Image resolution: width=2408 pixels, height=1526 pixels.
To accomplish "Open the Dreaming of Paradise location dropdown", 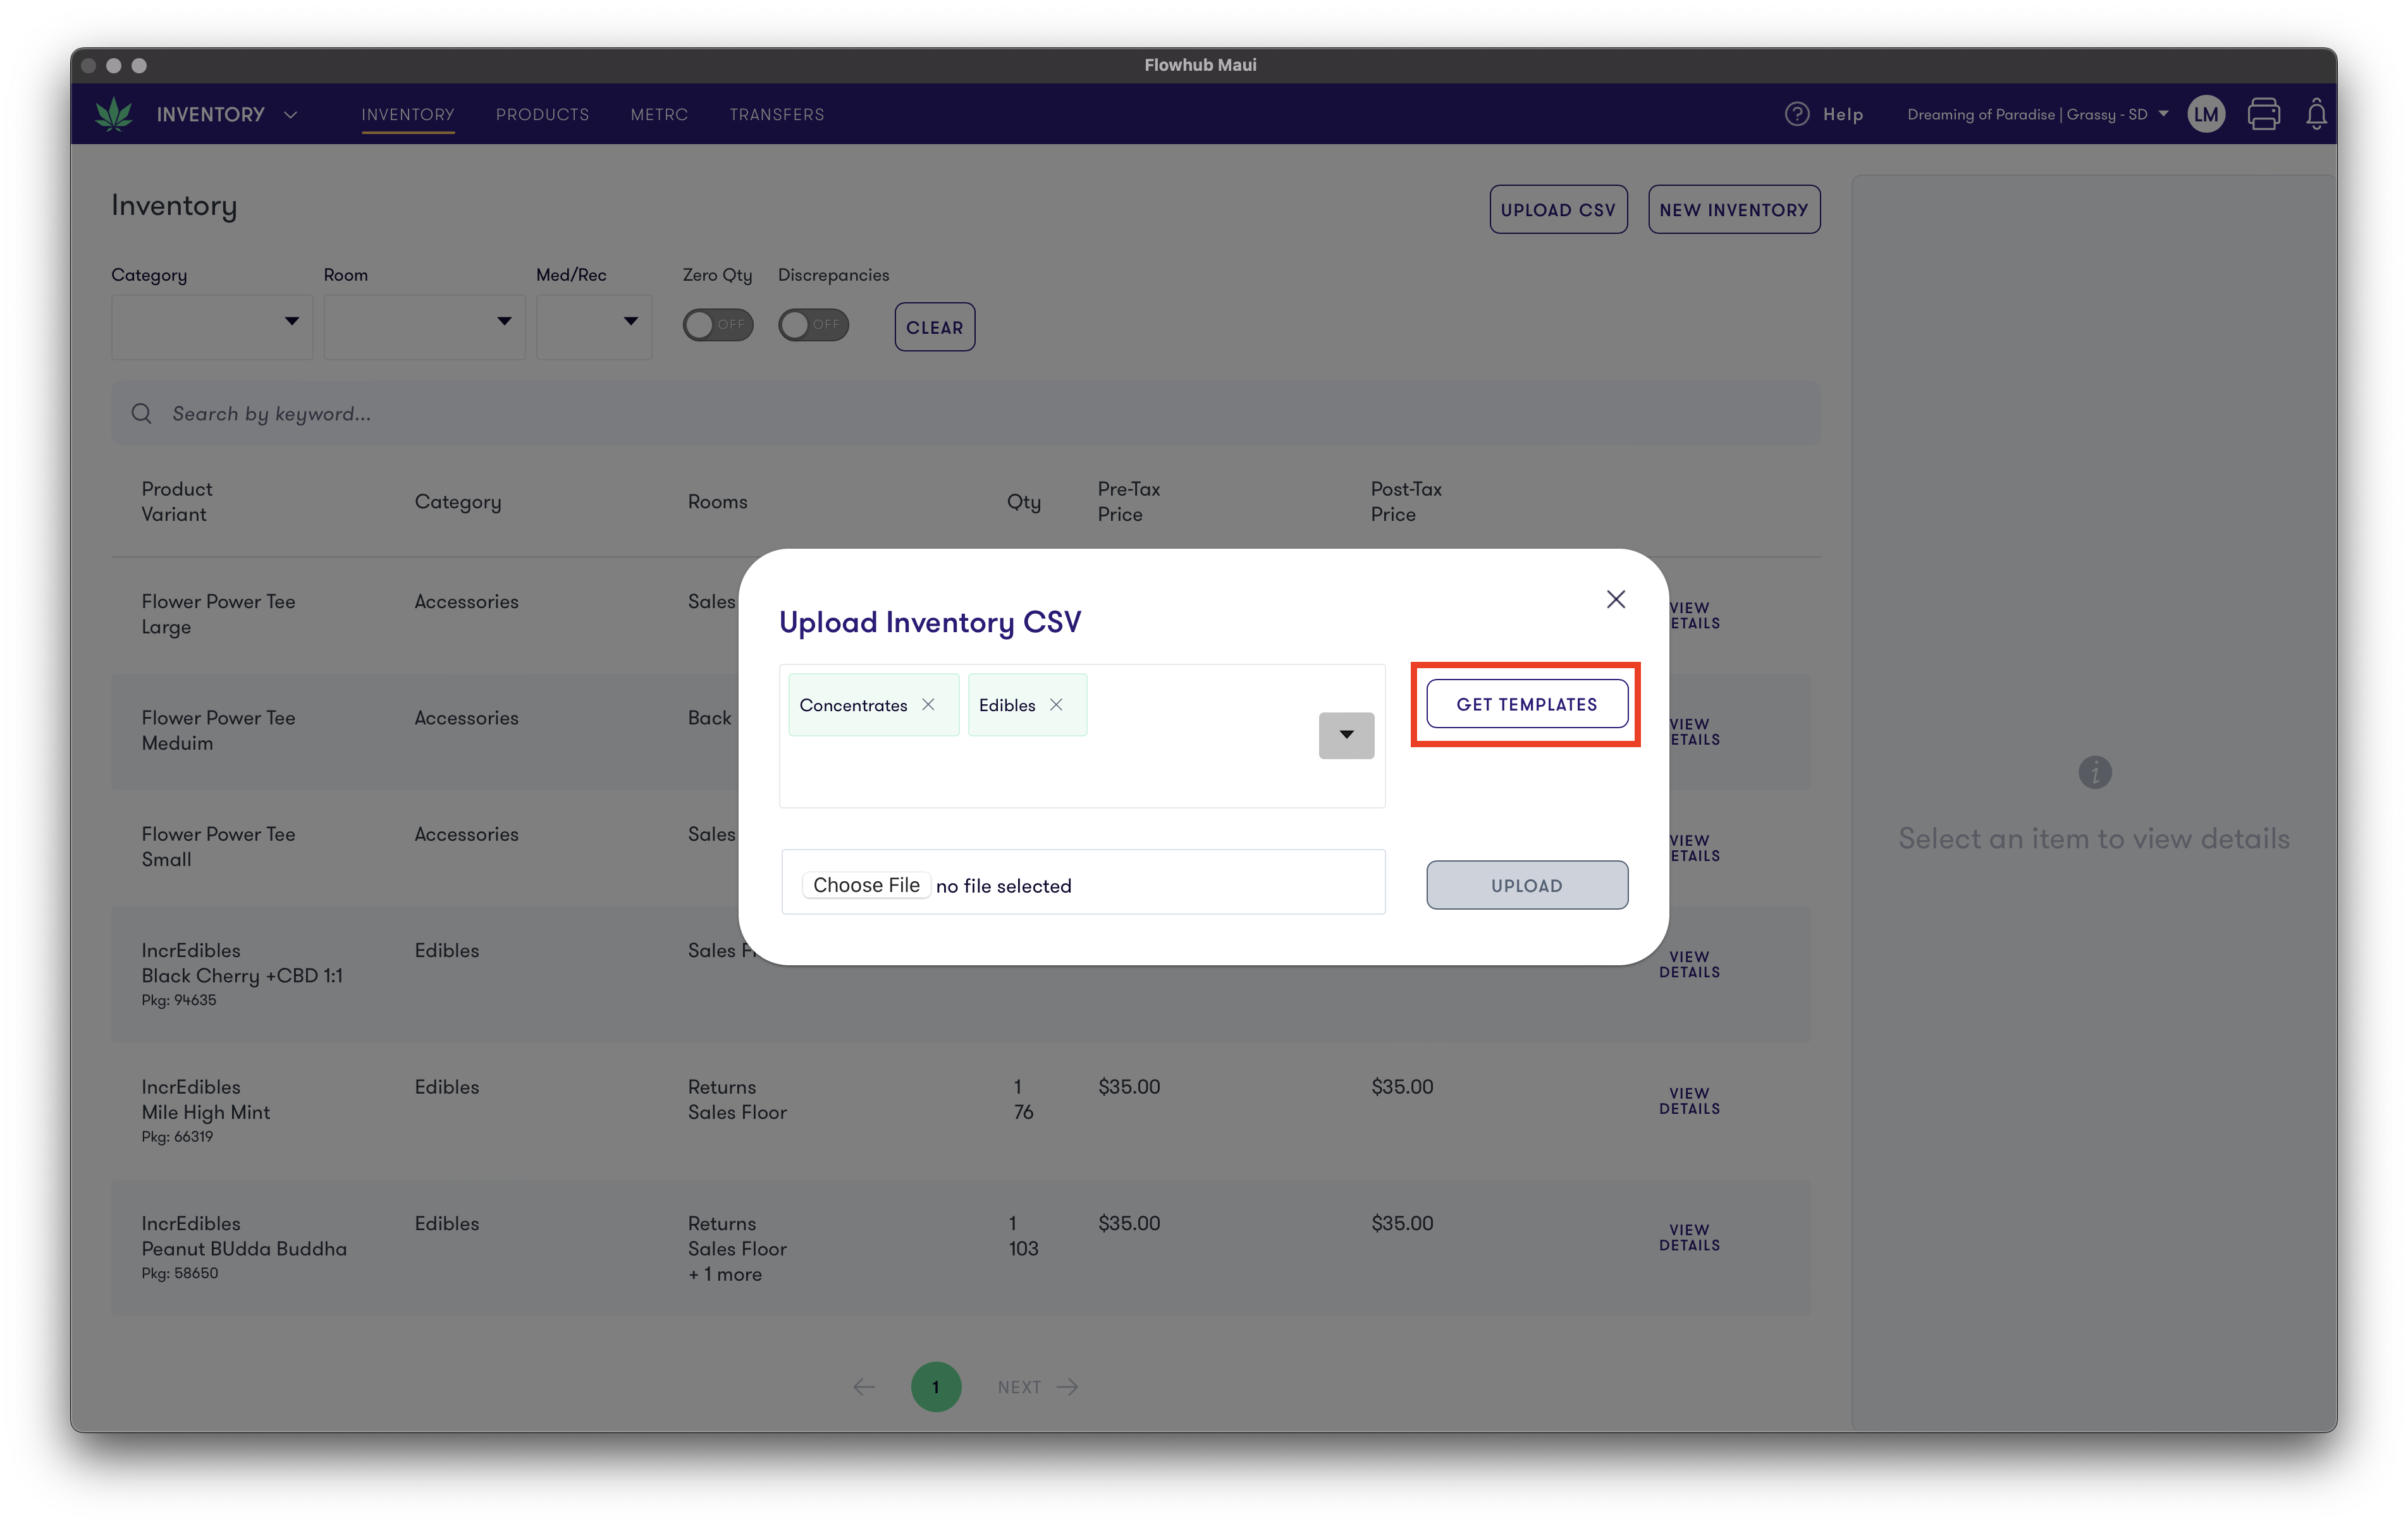I will [2037, 114].
